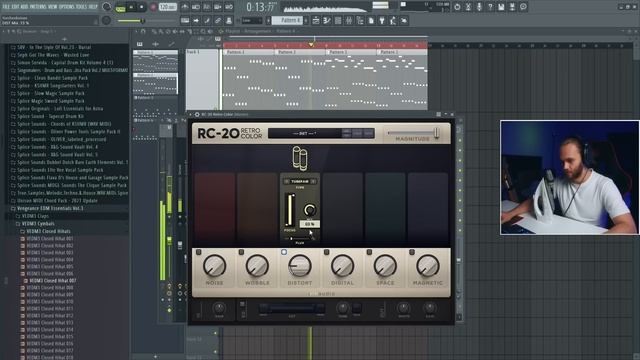Disable the Distort module toggle
Screen dimensions: 640x360
coord(284,252)
